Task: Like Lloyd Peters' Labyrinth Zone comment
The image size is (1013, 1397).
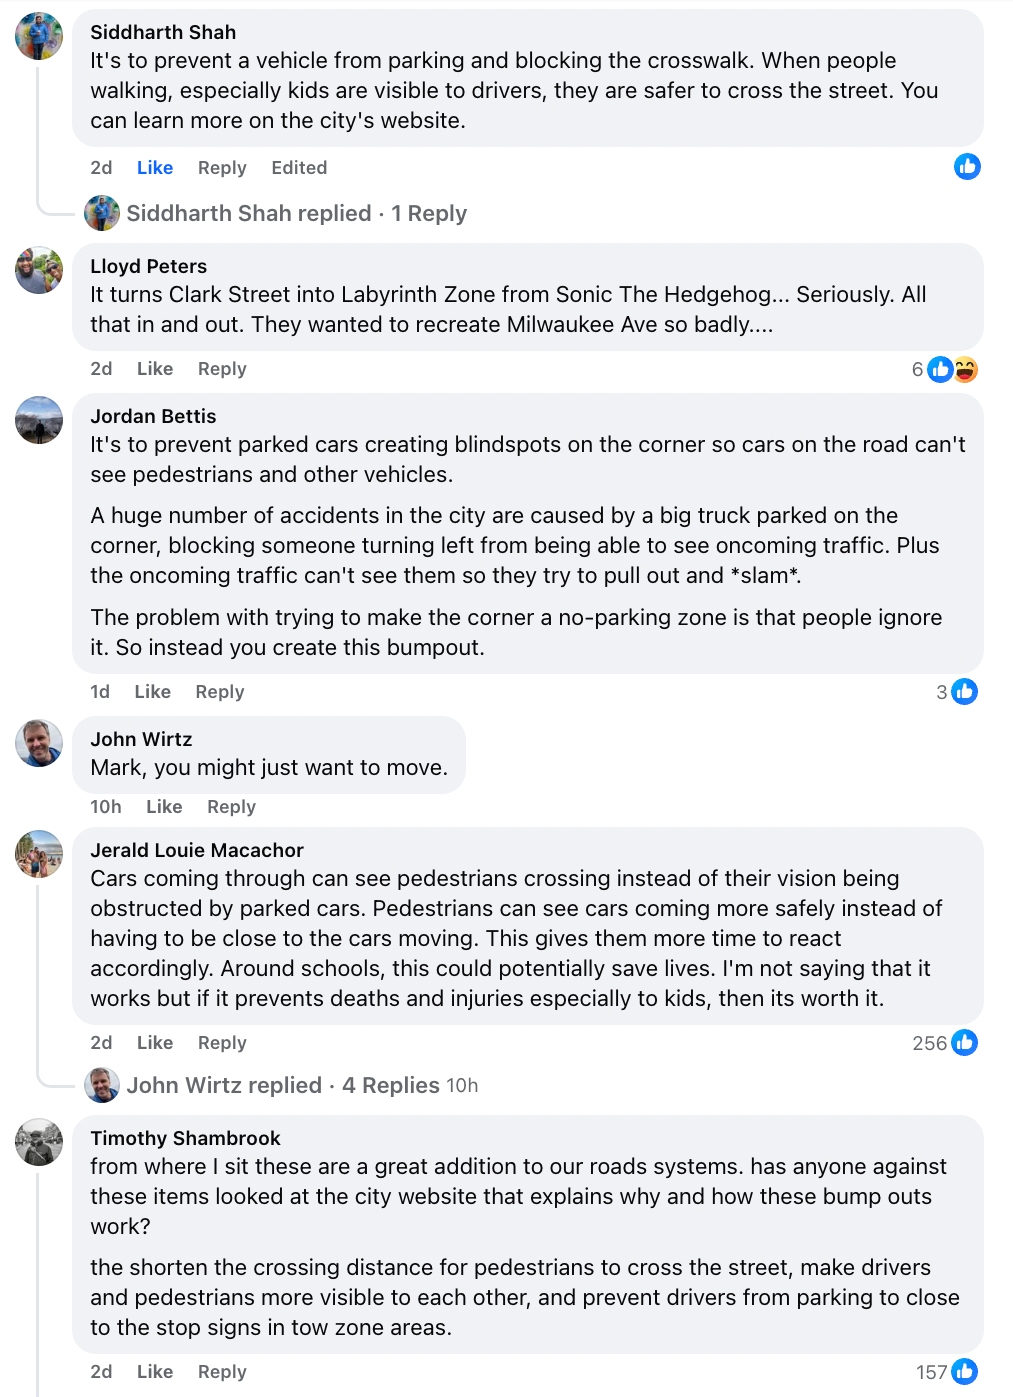Action: (x=155, y=369)
